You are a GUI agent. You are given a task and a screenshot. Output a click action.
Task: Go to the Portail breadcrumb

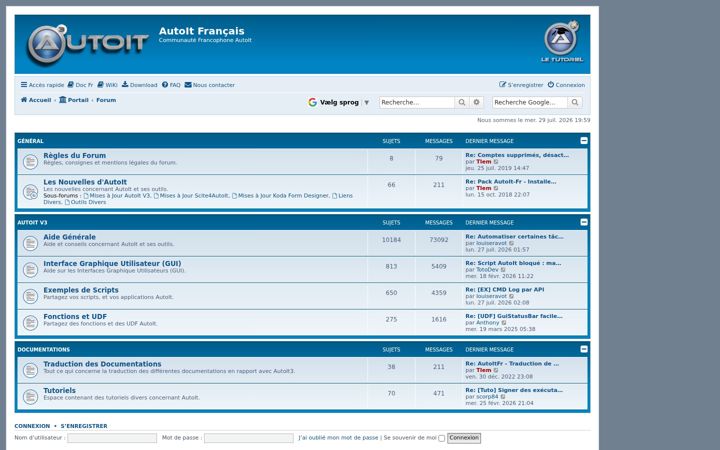point(74,100)
